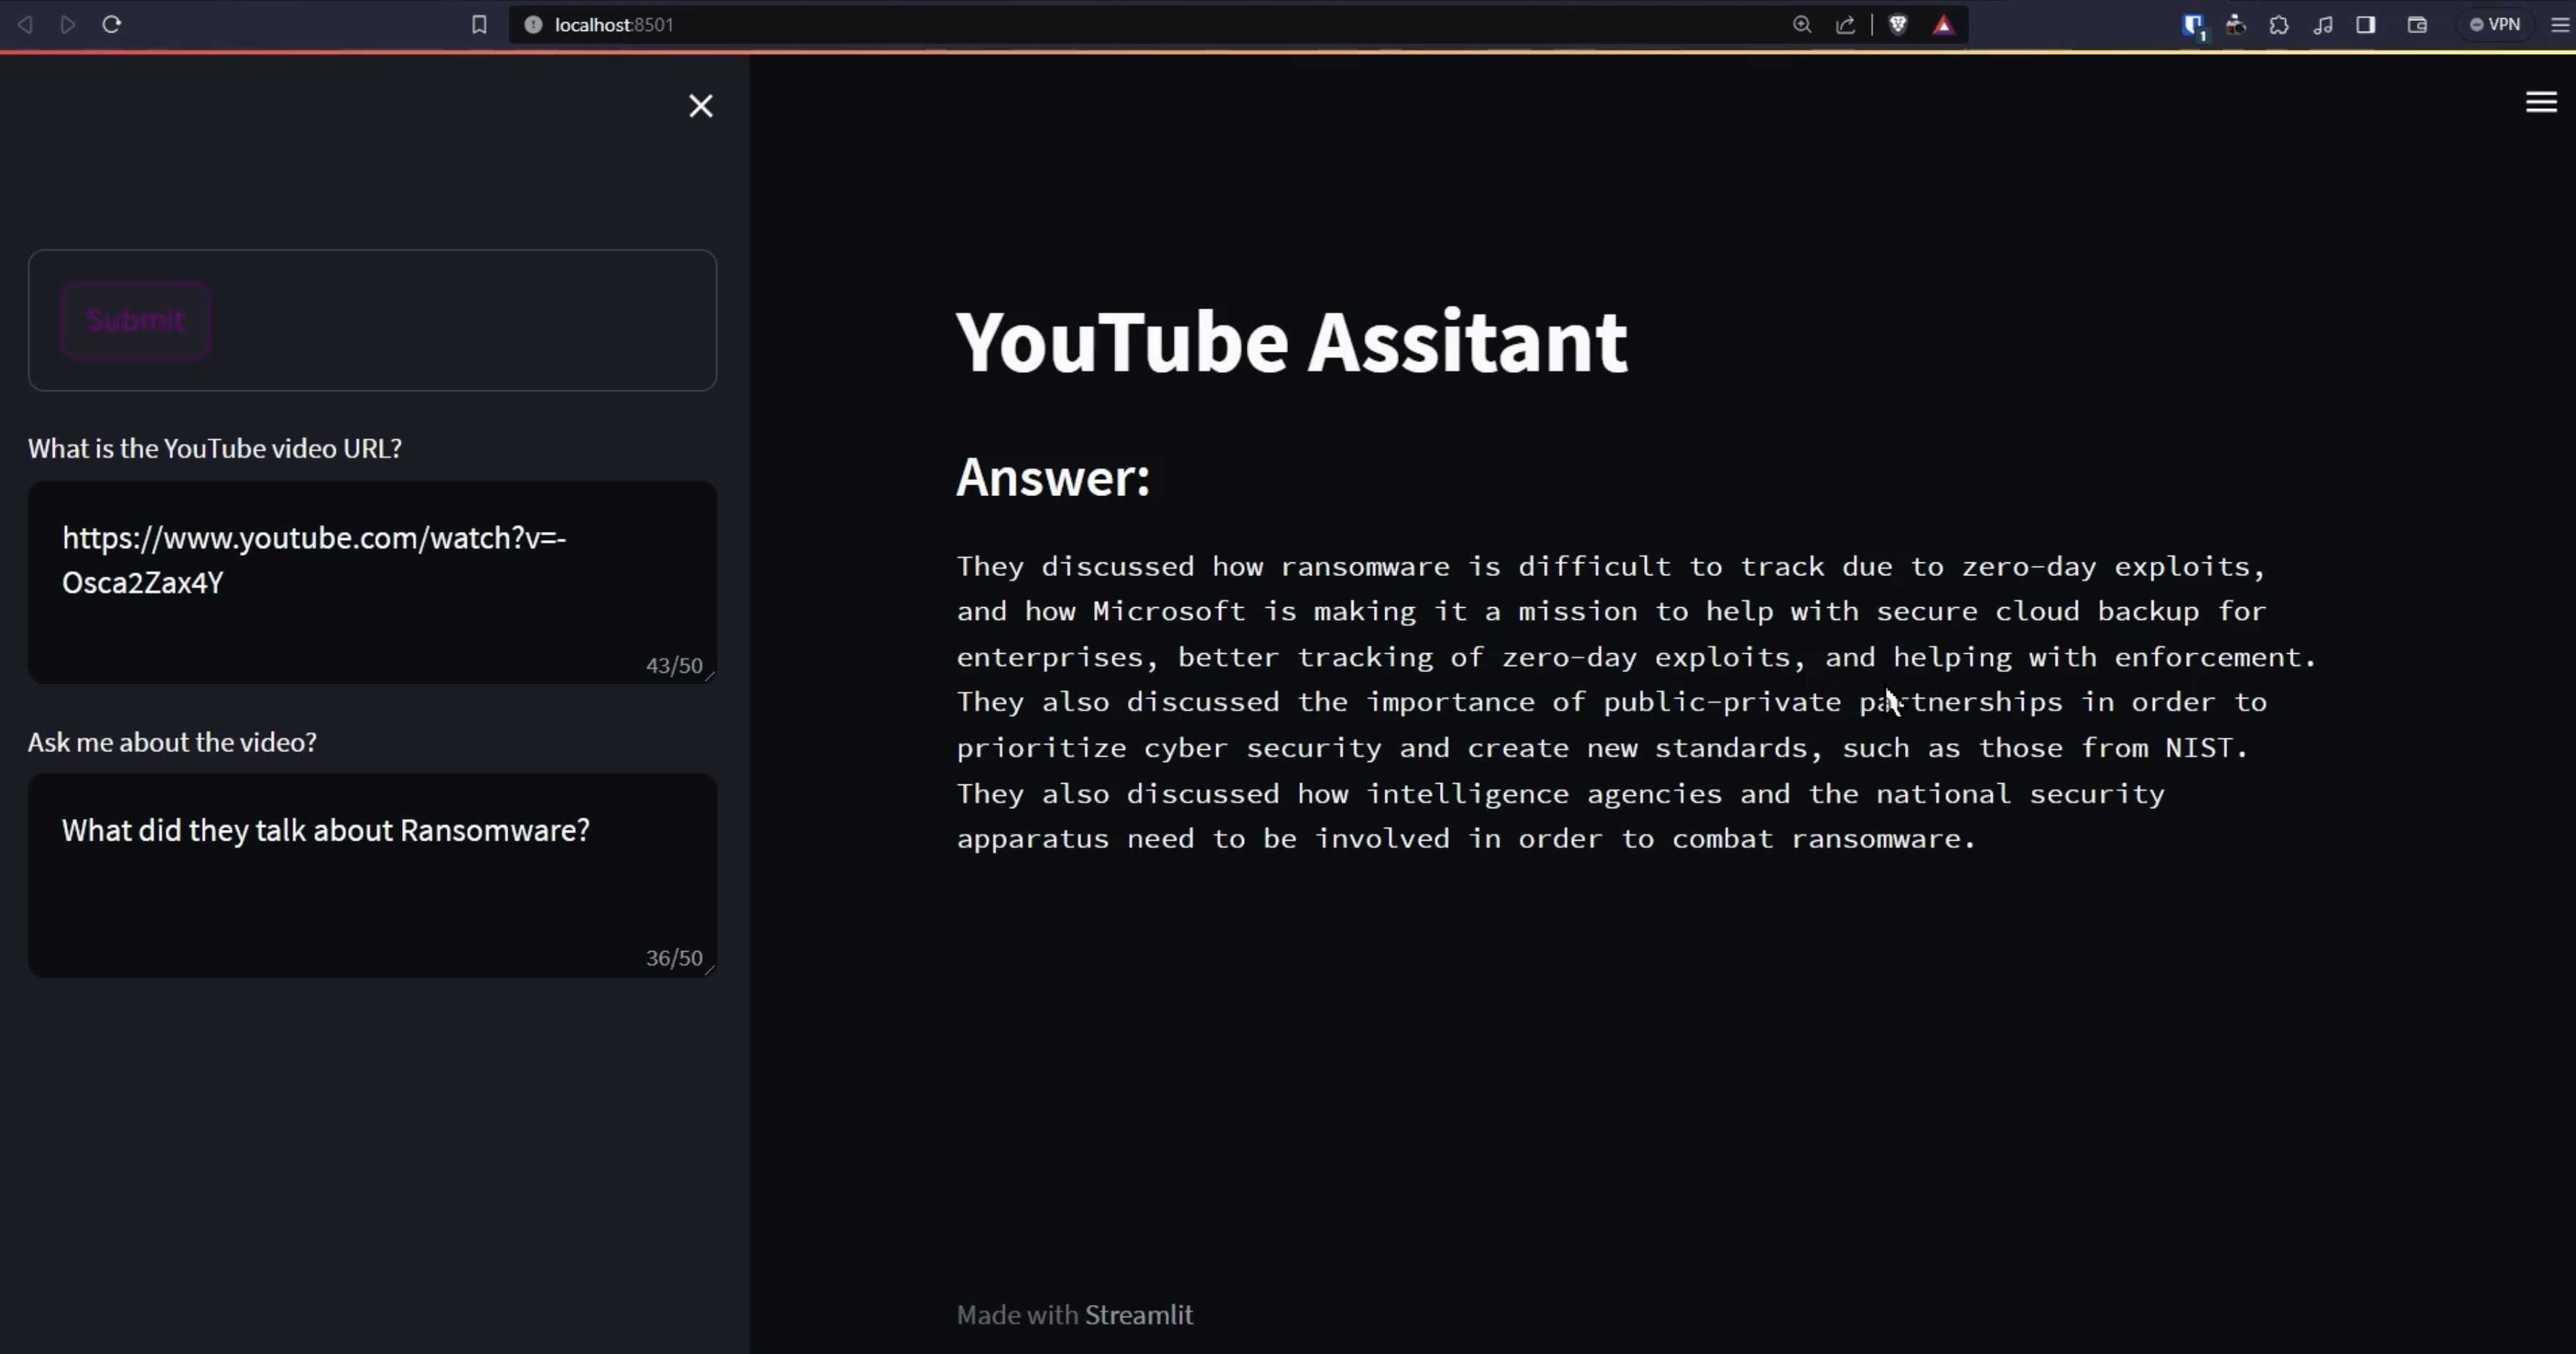Image resolution: width=2576 pixels, height=1354 pixels.
Task: Close the Streamlit sidebar
Action: pos(701,106)
